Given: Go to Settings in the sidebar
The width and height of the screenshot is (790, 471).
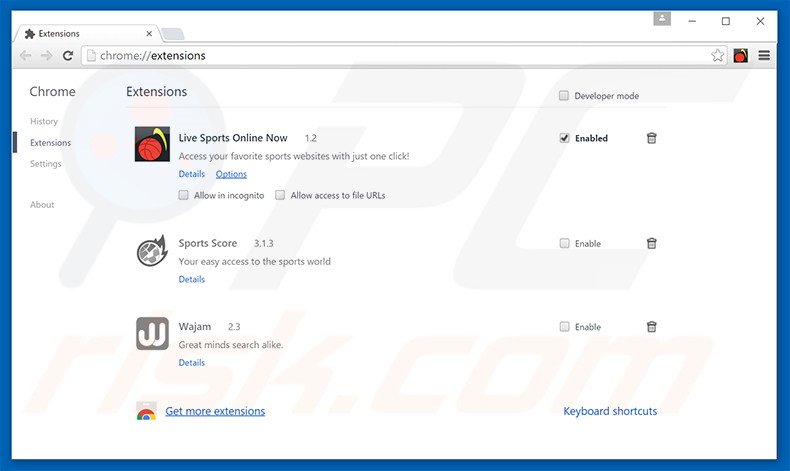Looking at the screenshot, I should 45,164.
